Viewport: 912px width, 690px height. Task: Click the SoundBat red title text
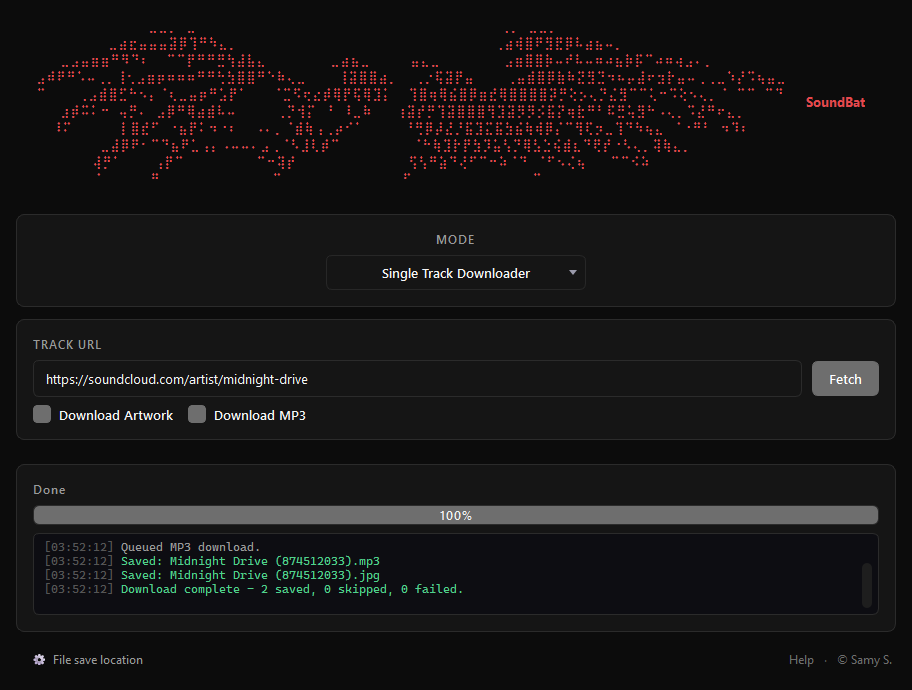[x=835, y=102]
